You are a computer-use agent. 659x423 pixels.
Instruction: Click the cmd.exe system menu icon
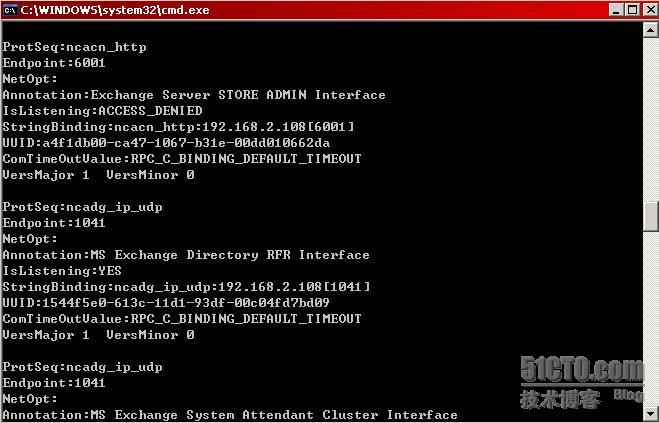(x=10, y=10)
